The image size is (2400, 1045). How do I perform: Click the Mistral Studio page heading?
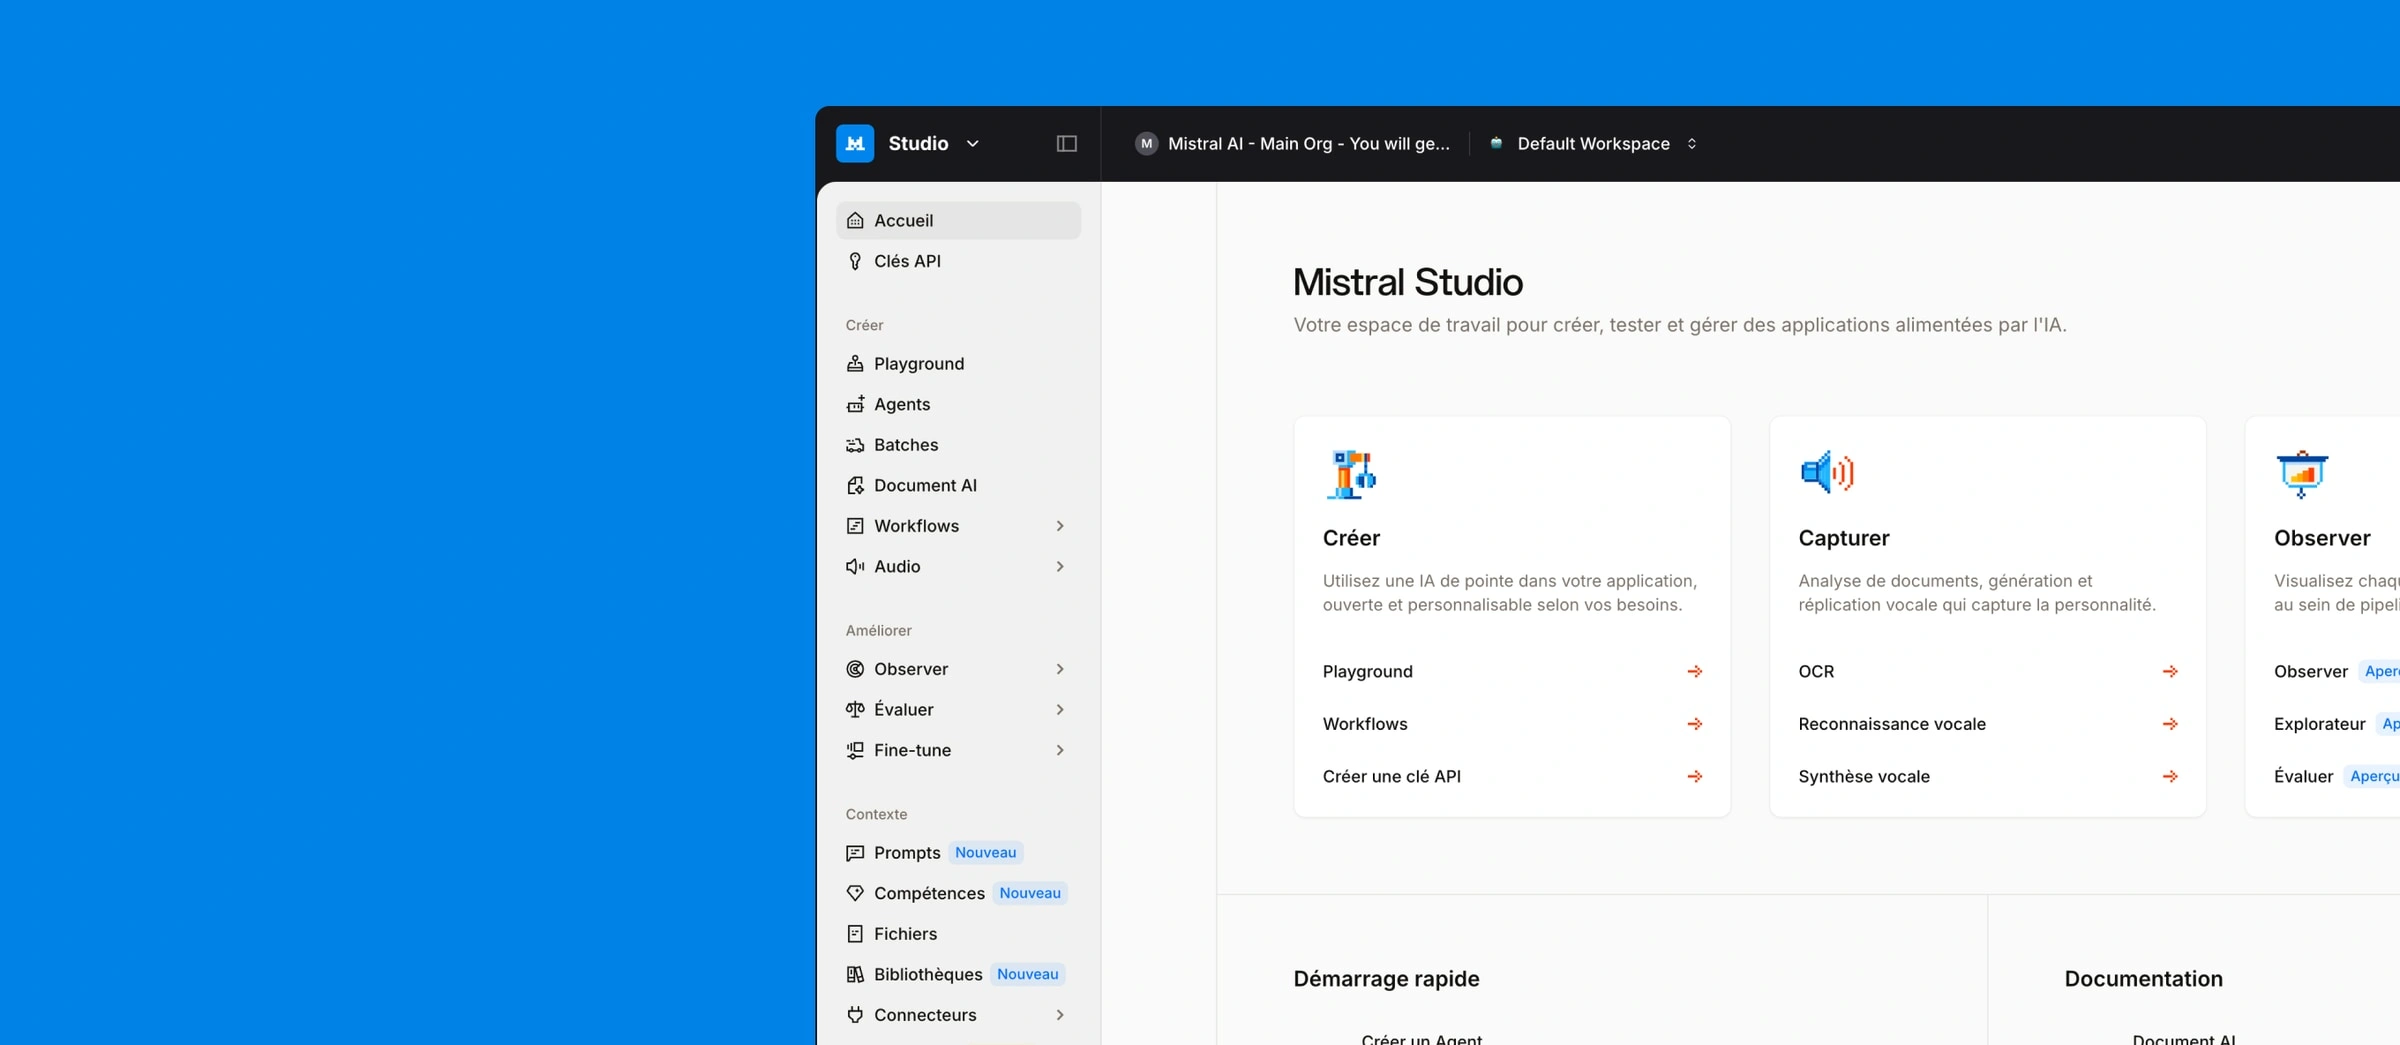[x=1408, y=282]
